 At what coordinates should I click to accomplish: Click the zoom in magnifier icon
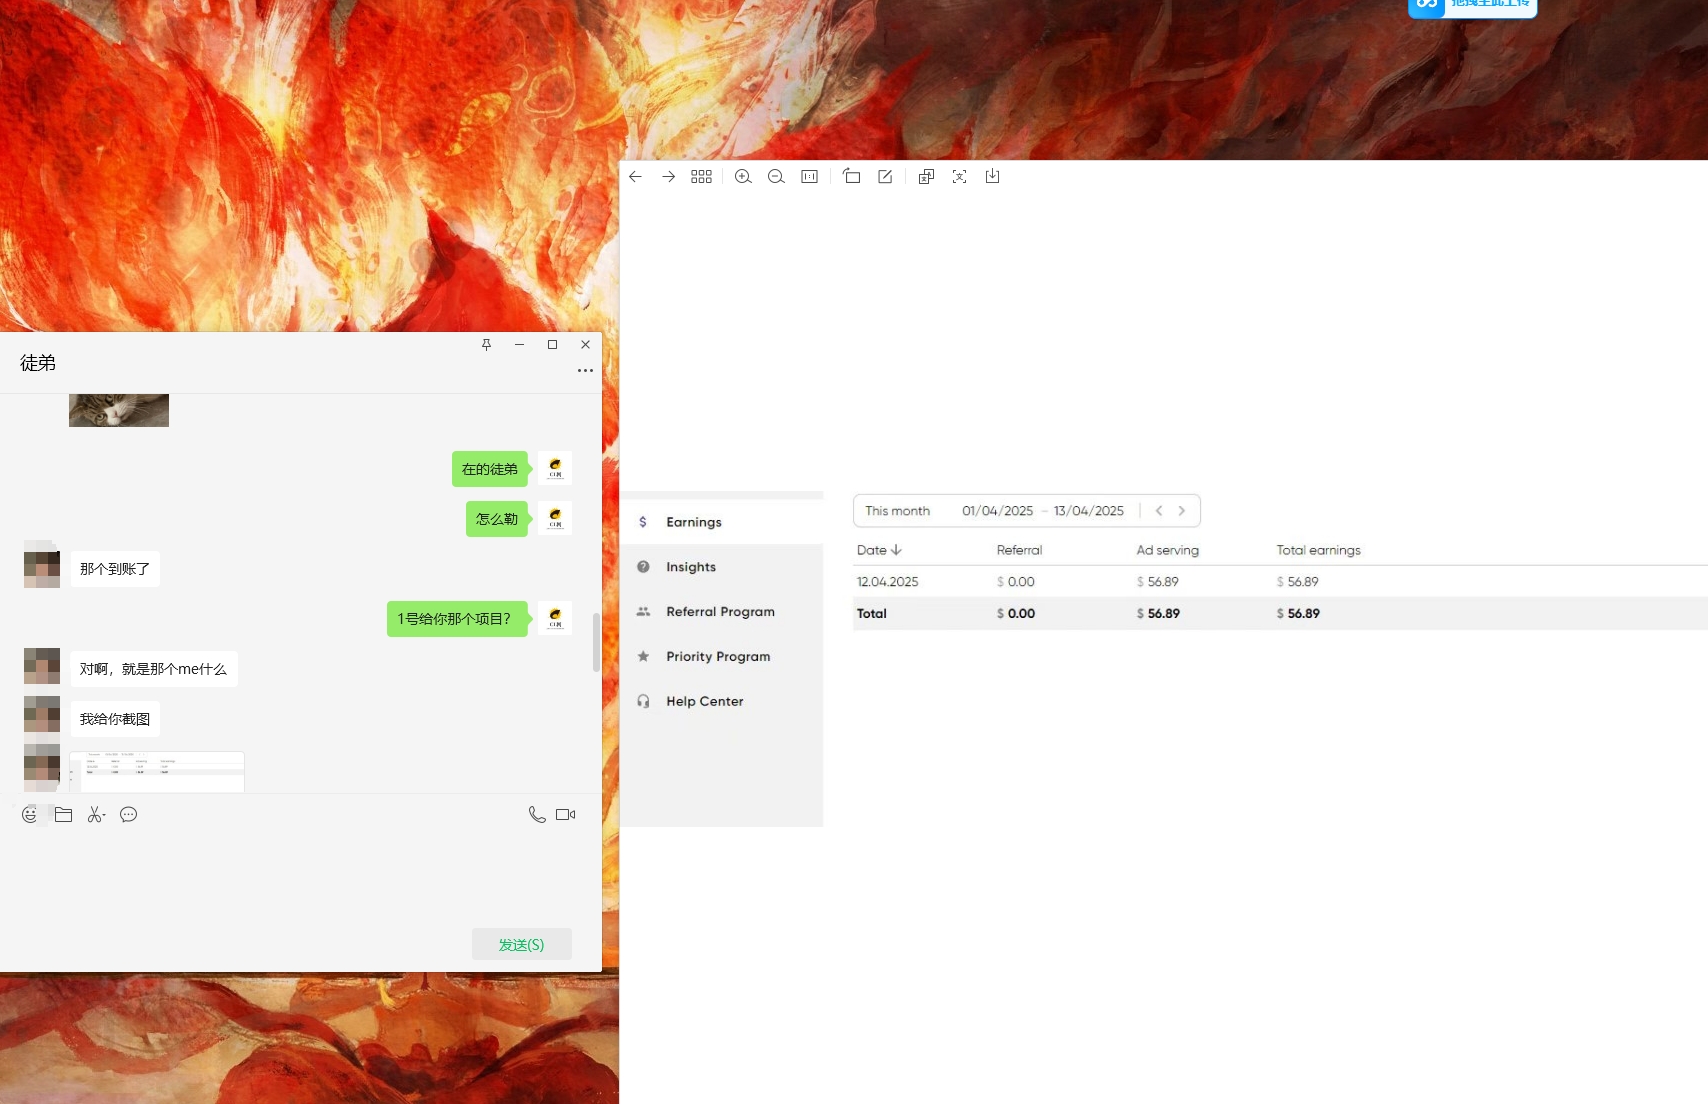click(x=743, y=177)
